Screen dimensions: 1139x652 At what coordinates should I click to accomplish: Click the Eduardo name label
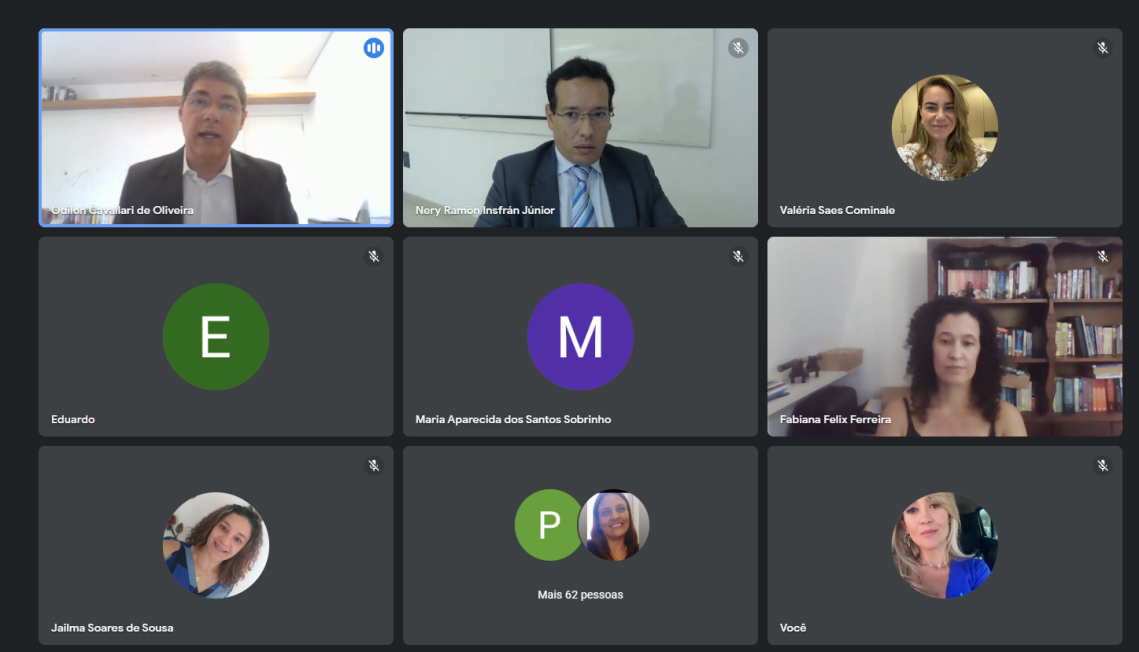[73, 419]
